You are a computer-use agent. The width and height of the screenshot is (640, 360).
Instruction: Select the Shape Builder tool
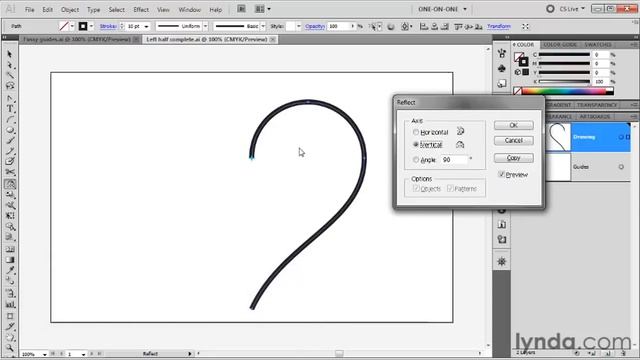pyautogui.click(x=10, y=227)
